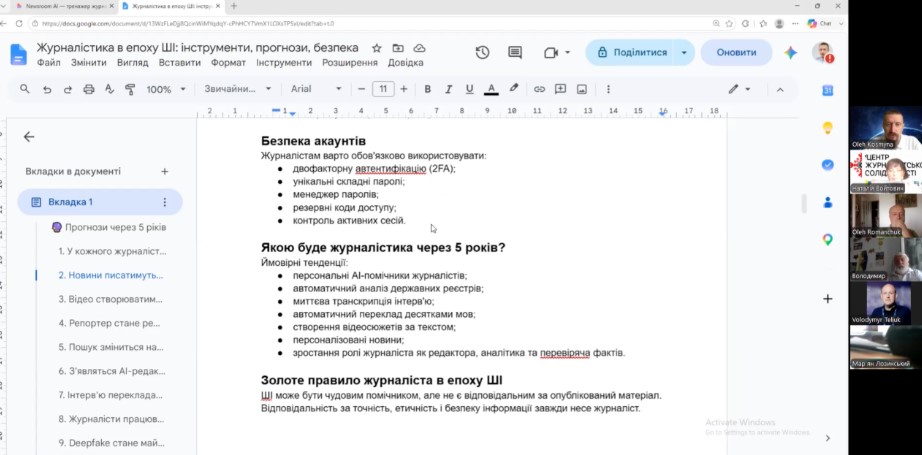Open the Вигляд menu
The width and height of the screenshot is (922, 455).
tap(132, 62)
